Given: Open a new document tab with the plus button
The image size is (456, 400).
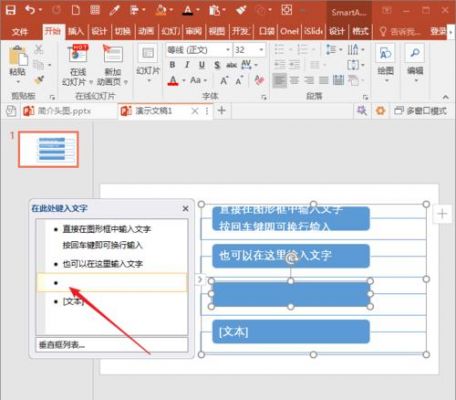Looking at the screenshot, I should pos(222,110).
